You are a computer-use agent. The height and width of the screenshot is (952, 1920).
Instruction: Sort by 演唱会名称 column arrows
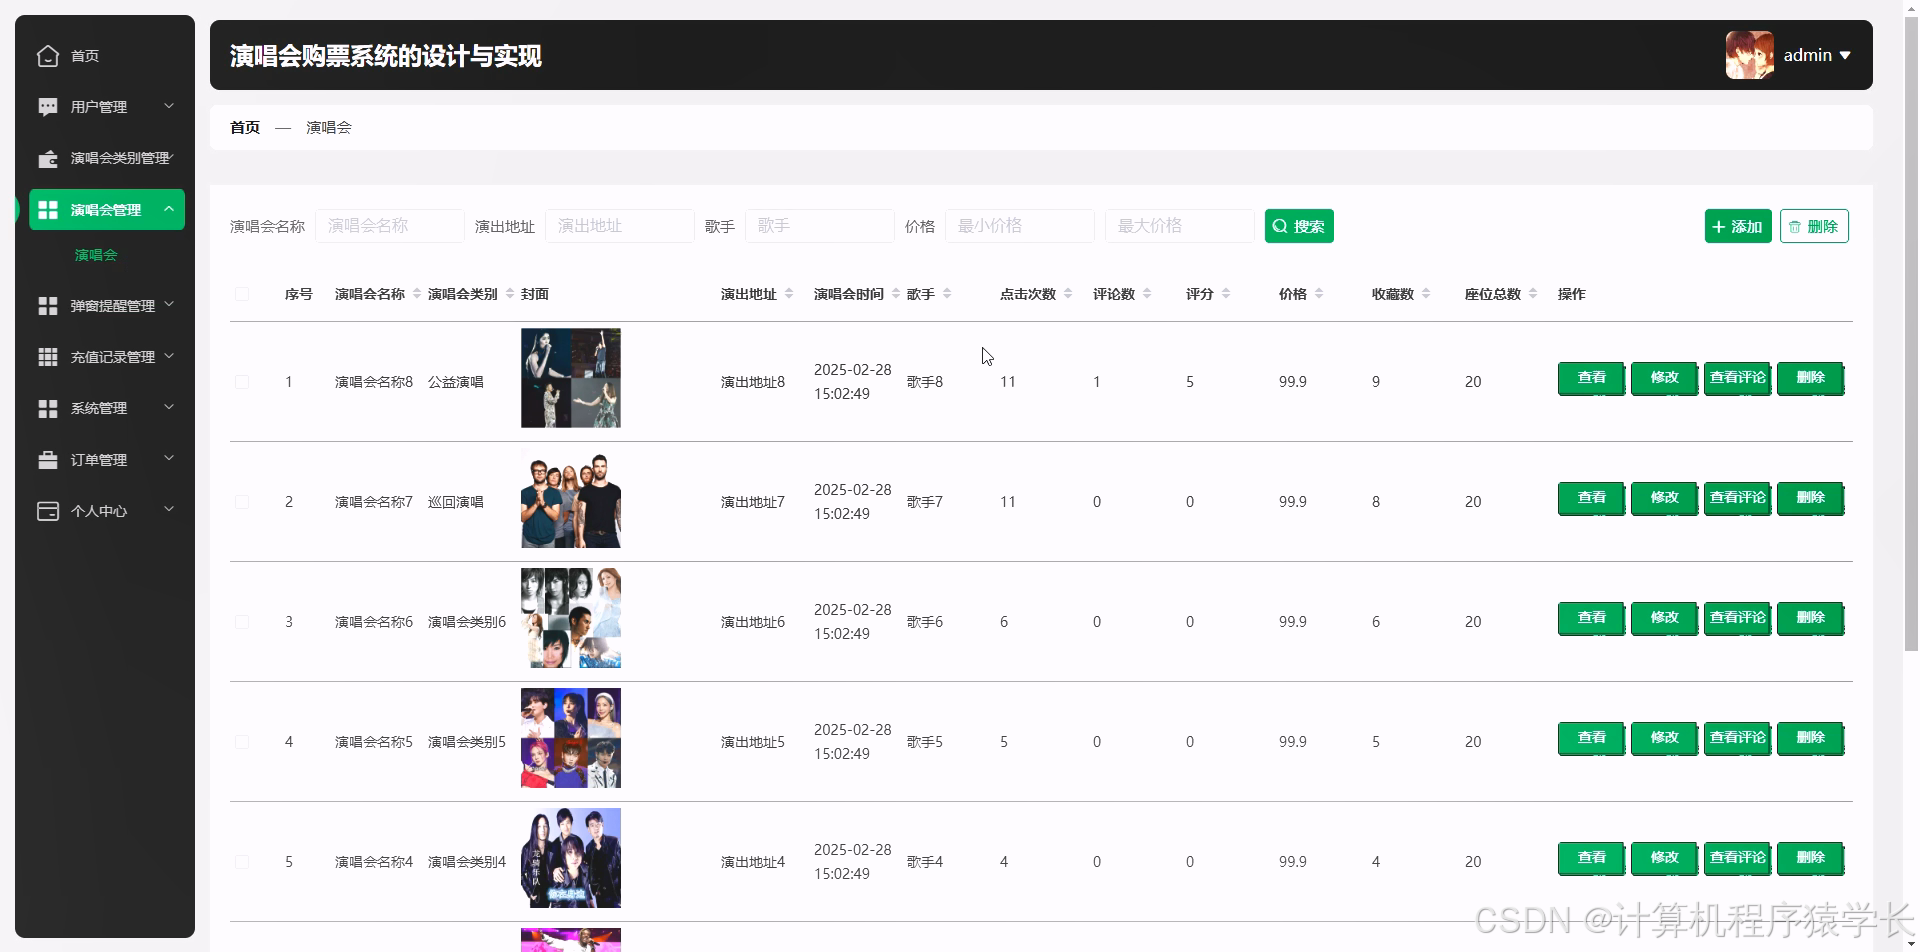tap(417, 294)
